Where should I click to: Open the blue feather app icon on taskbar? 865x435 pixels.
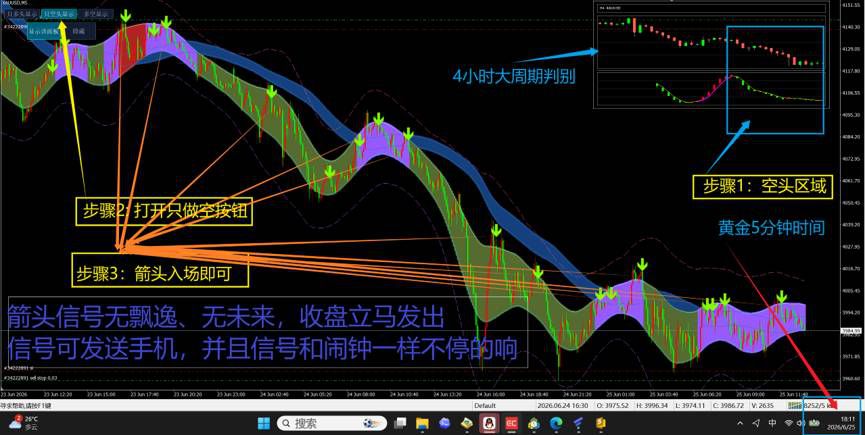tap(578, 423)
